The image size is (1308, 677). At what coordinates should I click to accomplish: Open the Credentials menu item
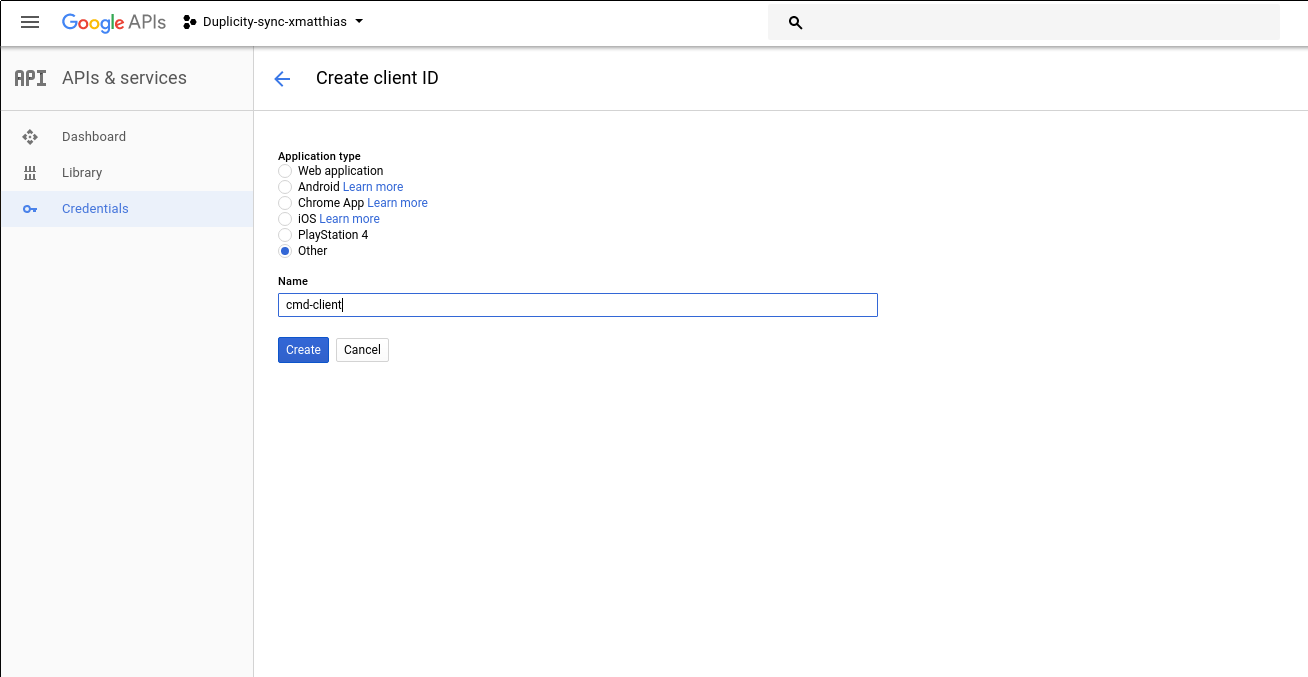(127, 209)
